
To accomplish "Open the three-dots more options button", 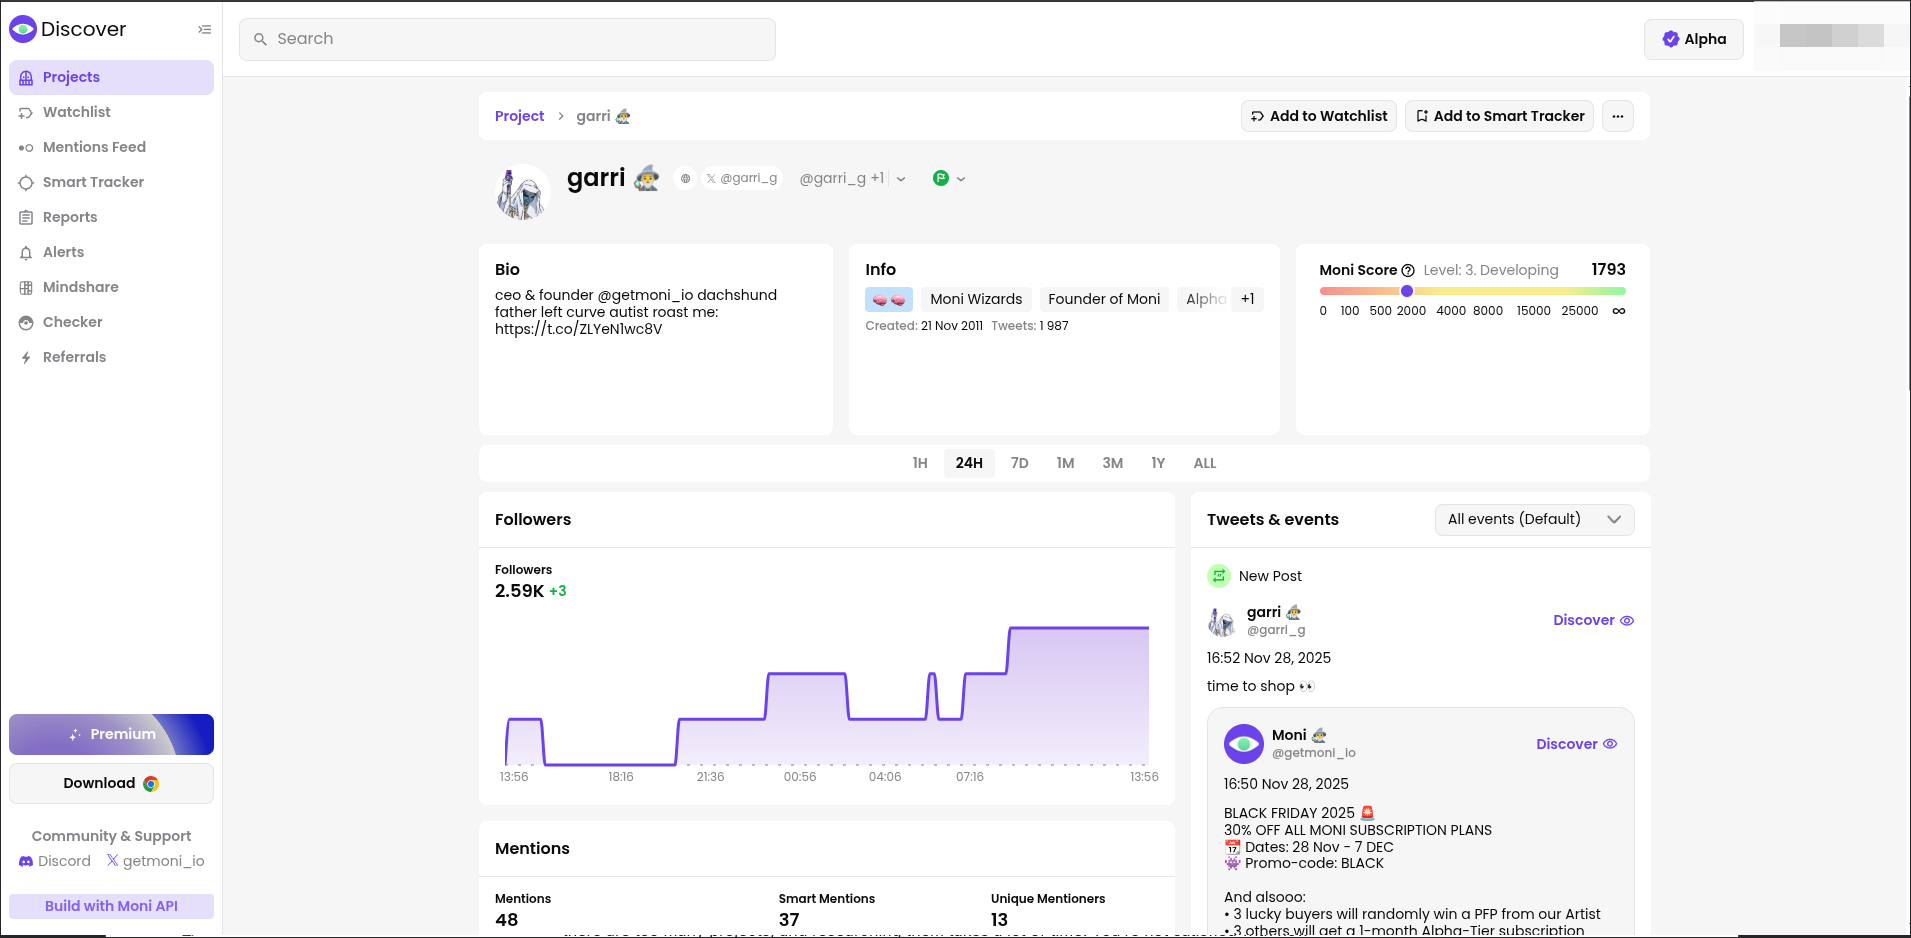I will coord(1617,116).
